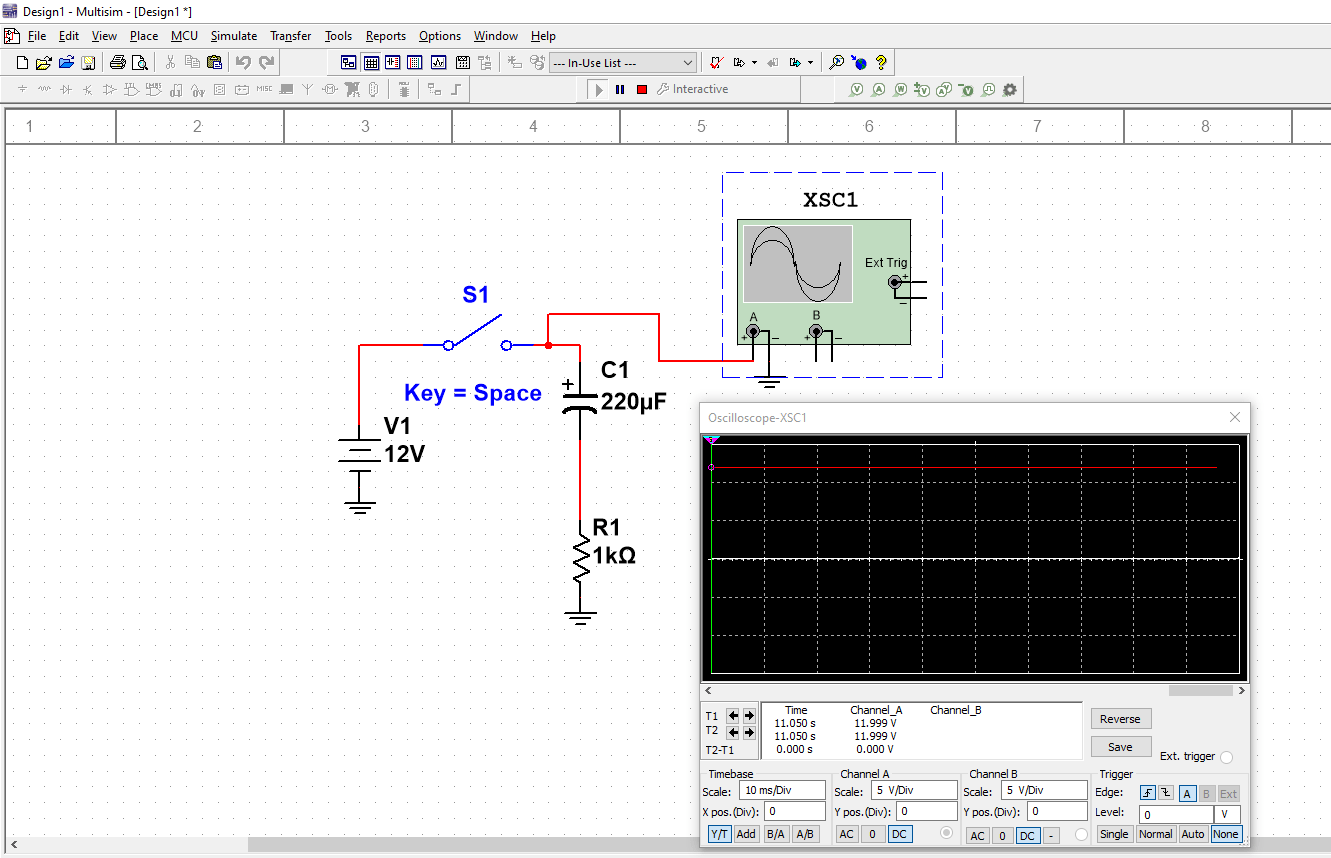The width and height of the screenshot is (1331, 858).
Task: Open the Simulate menu
Action: (233, 35)
